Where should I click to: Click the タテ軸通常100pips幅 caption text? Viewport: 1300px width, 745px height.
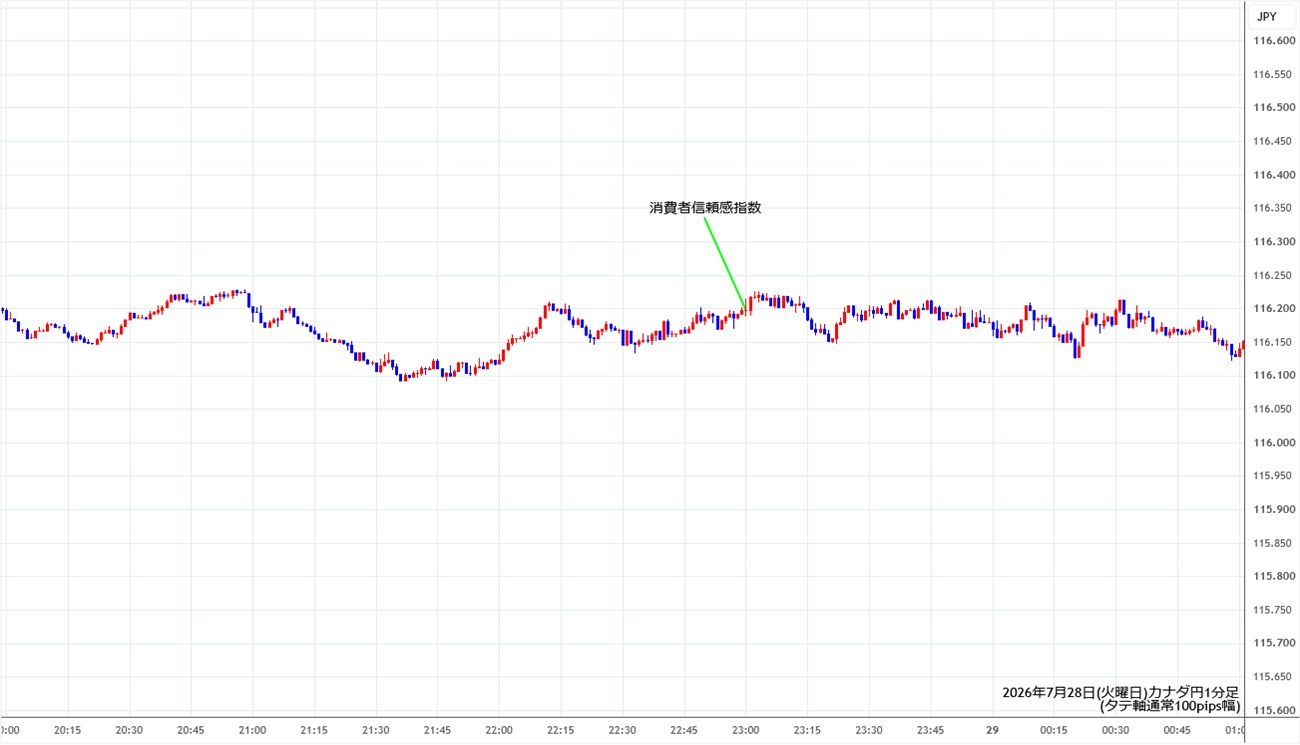coord(1169,706)
